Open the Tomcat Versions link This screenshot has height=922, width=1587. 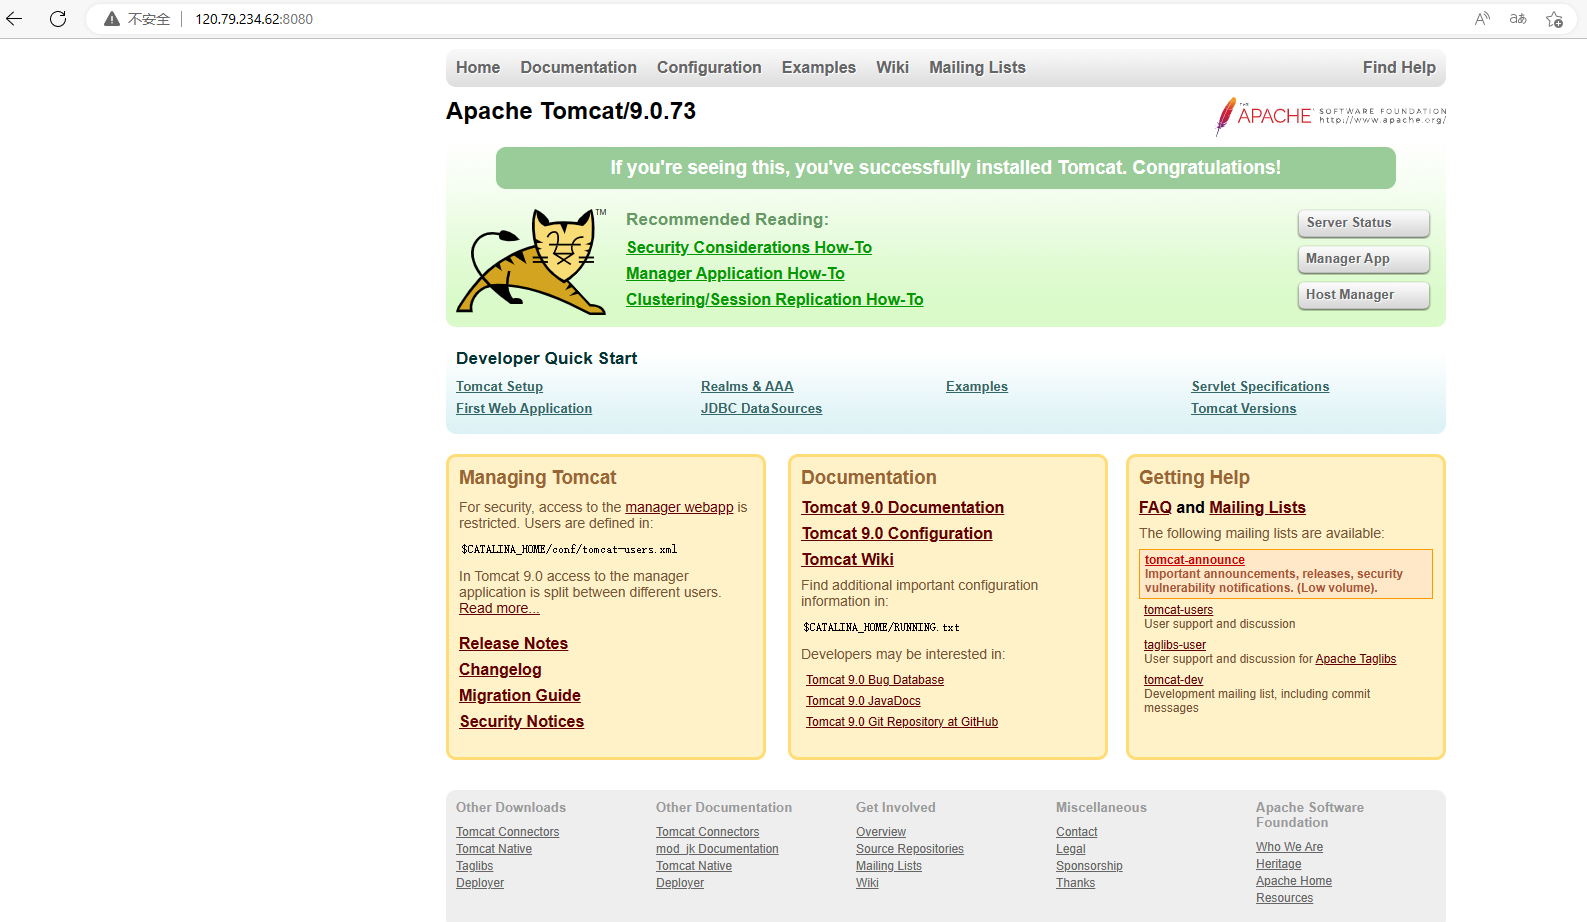[x=1243, y=408]
